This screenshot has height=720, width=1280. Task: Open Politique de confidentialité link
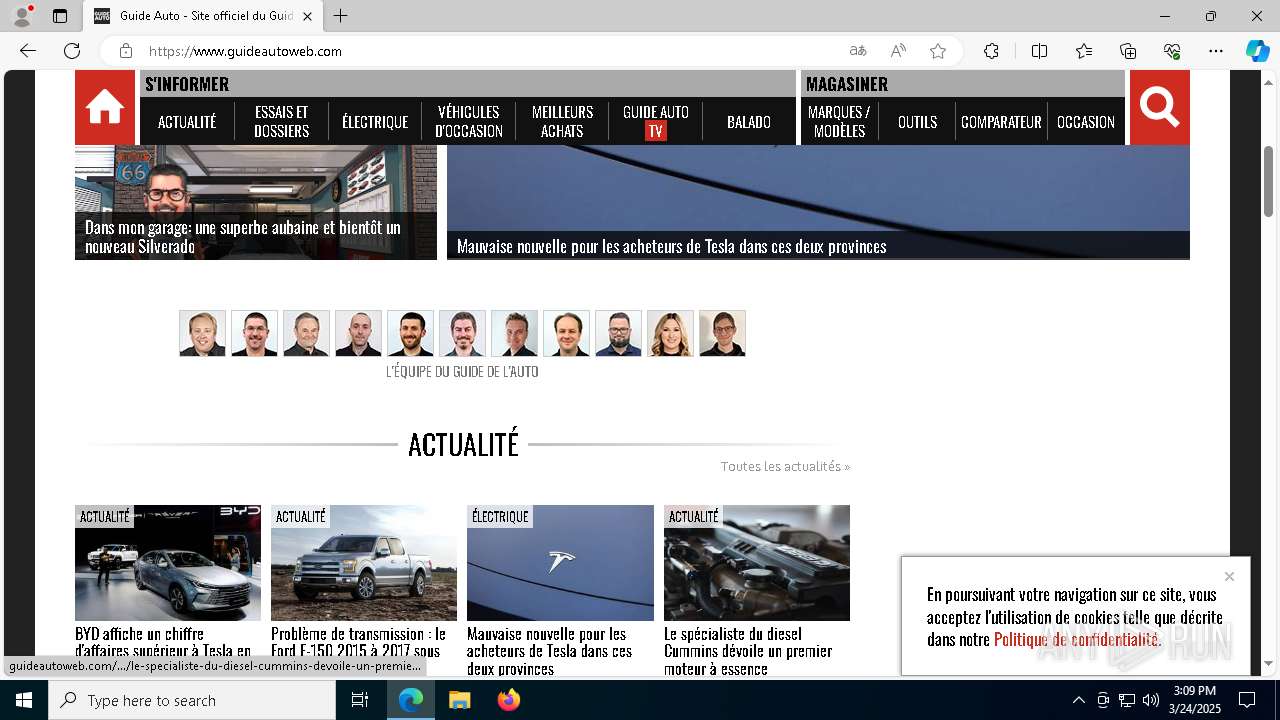1076,640
